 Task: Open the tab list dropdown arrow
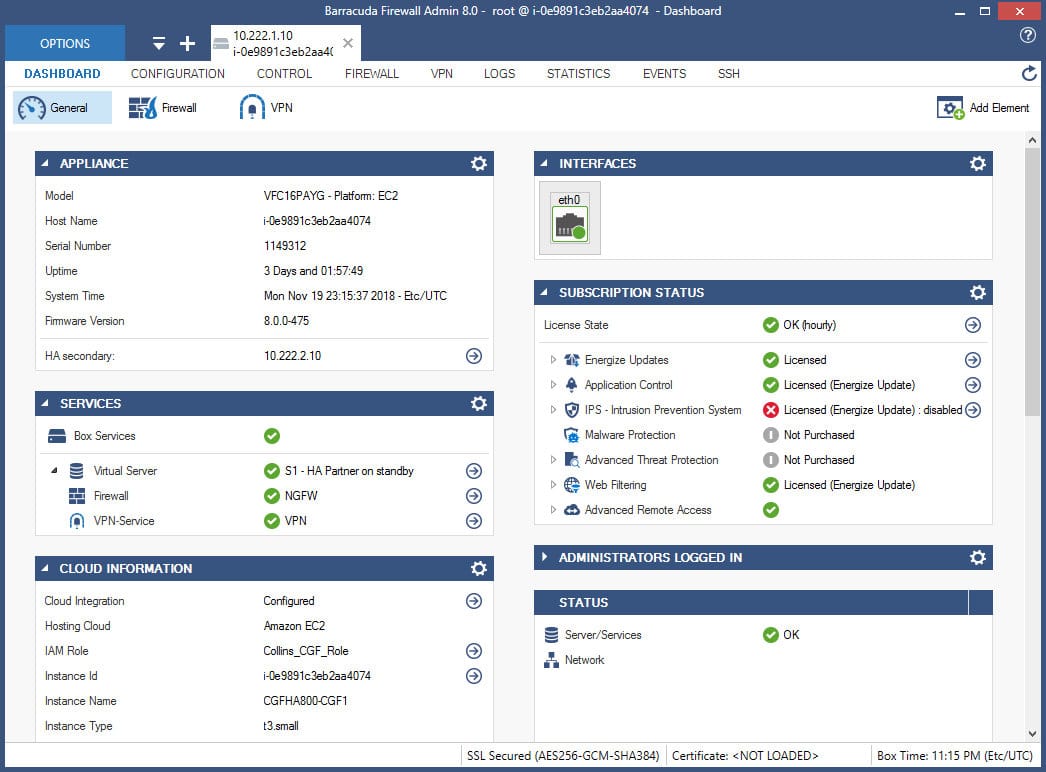pyautogui.click(x=159, y=43)
